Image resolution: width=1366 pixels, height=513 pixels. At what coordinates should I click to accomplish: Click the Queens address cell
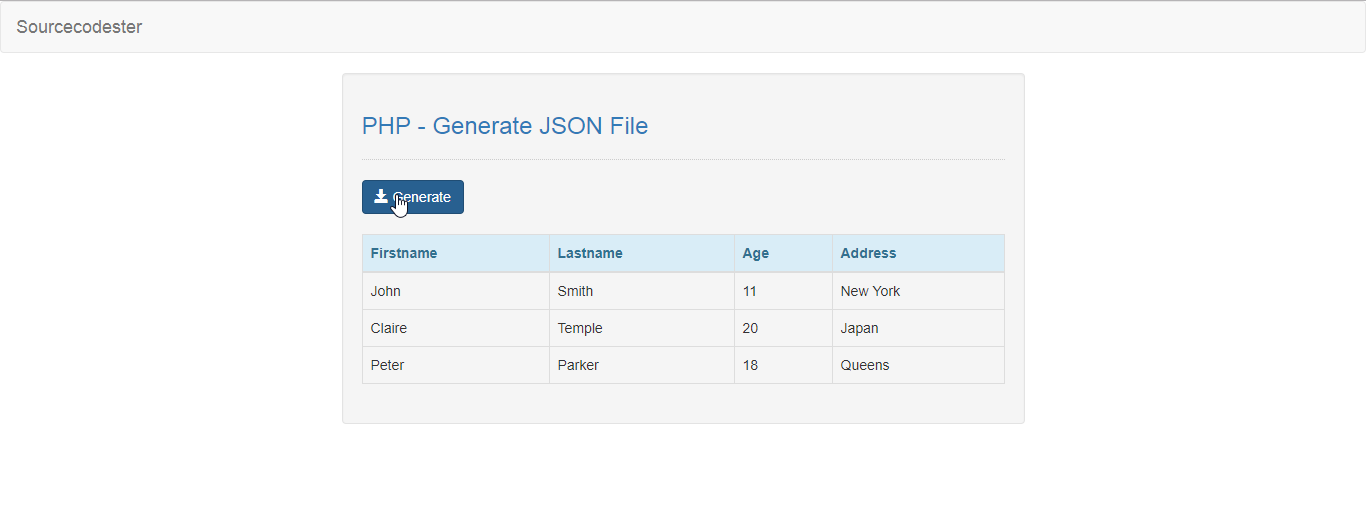918,365
